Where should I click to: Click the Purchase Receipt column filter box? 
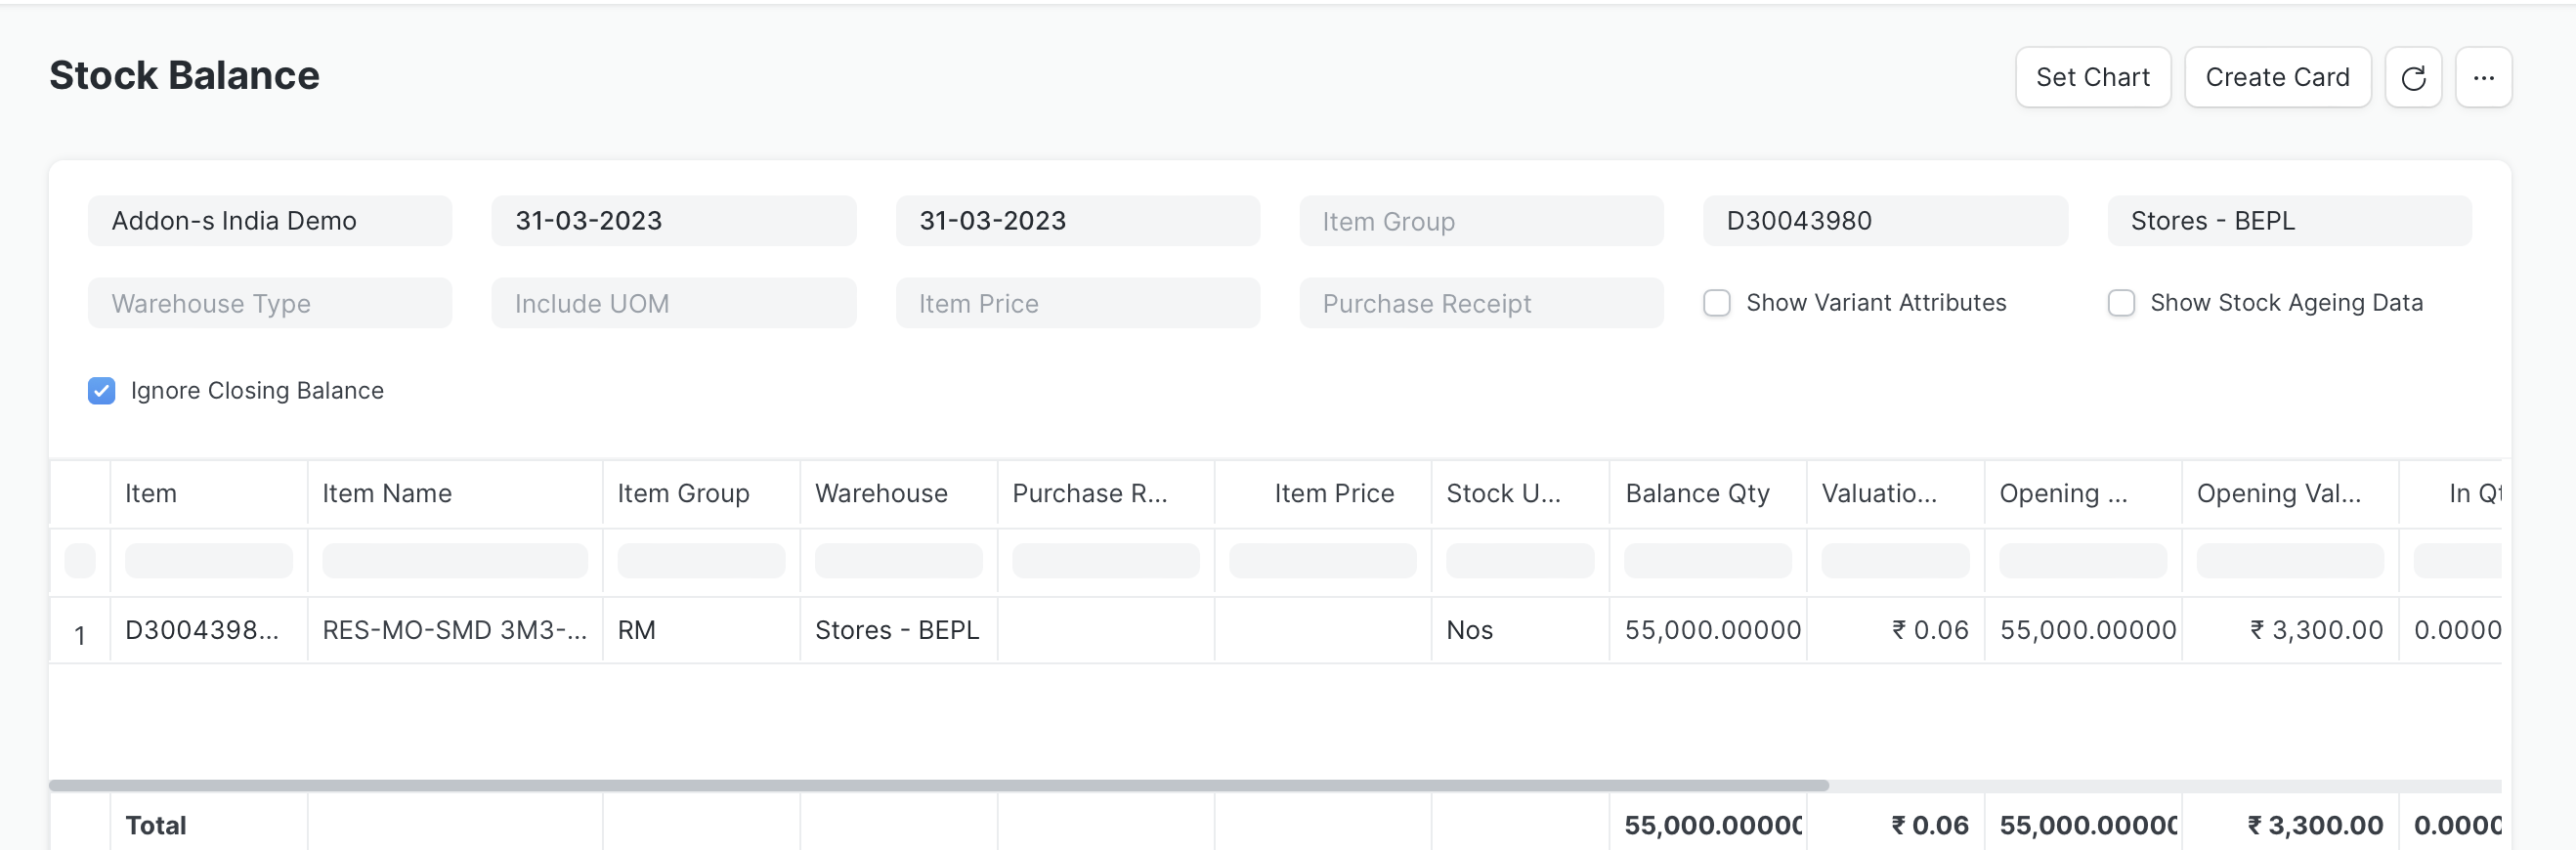tap(1105, 560)
